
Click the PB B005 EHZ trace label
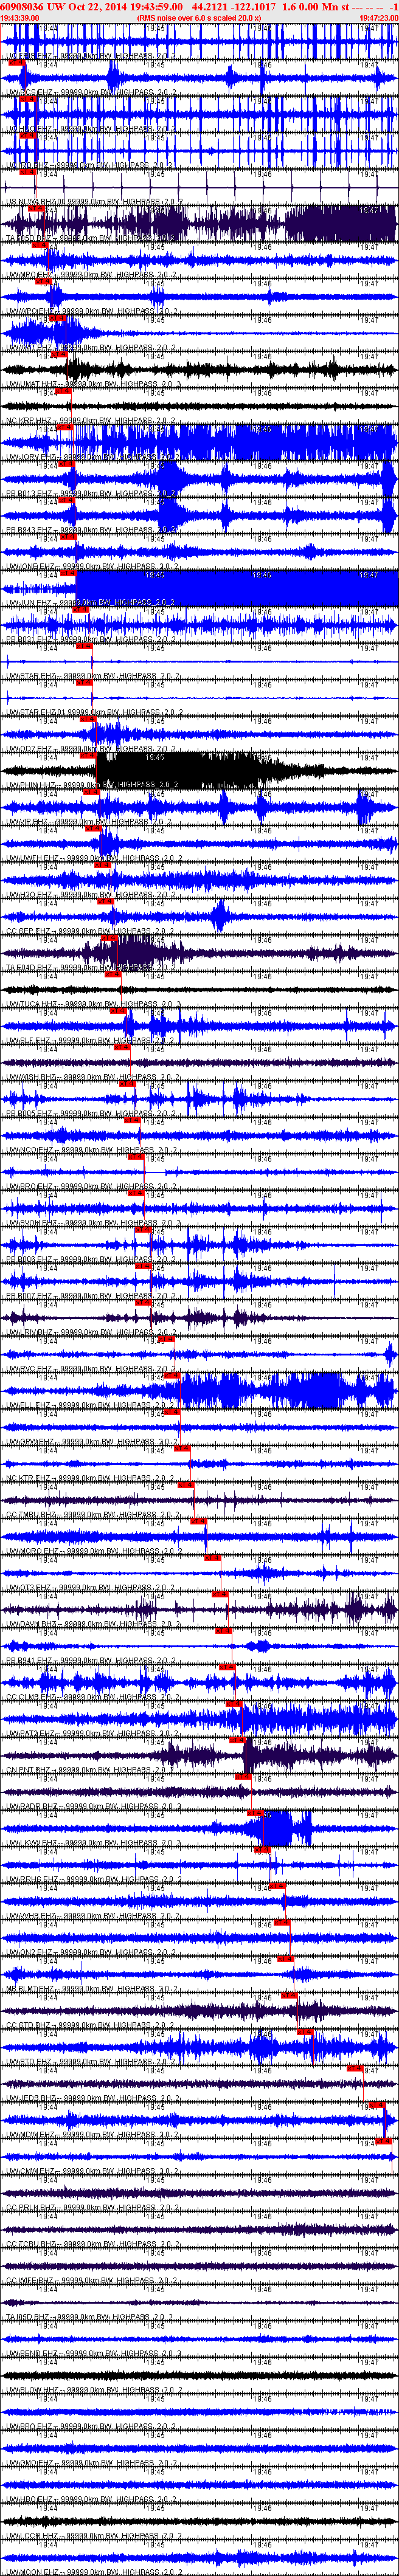[91, 1113]
